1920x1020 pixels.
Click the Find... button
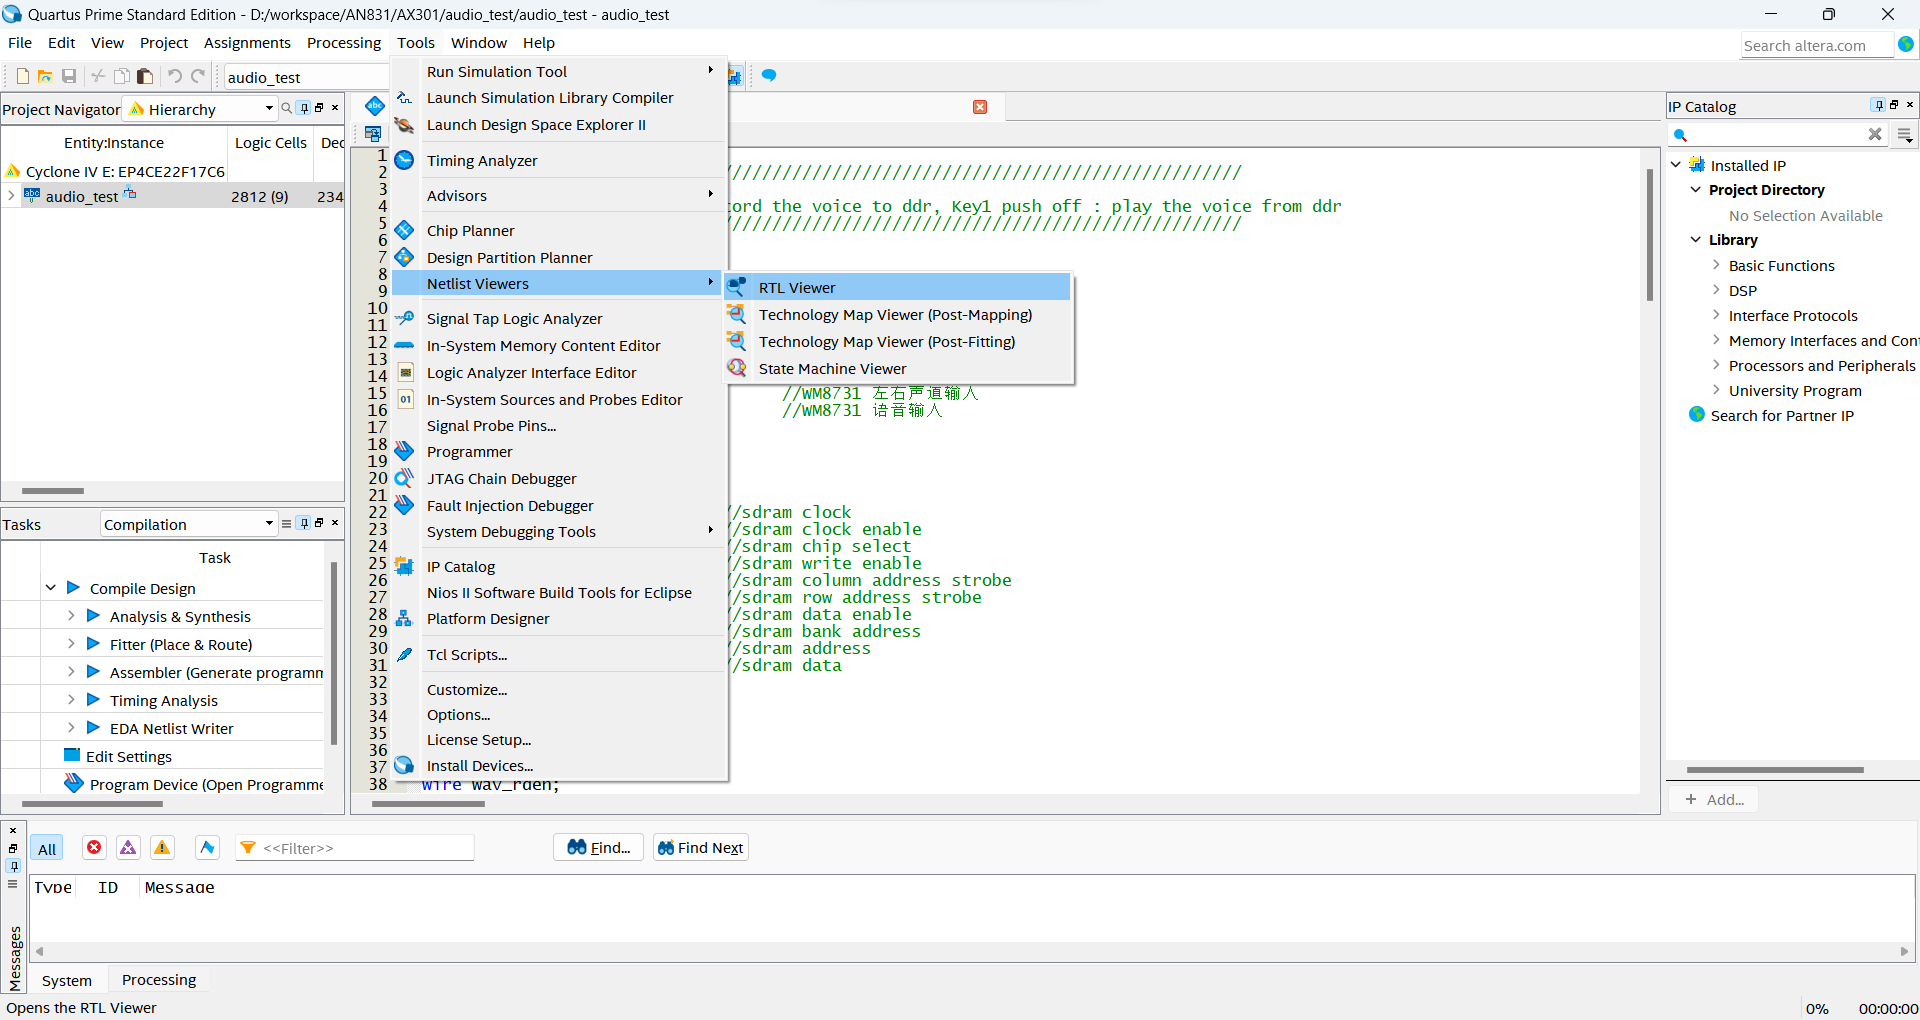coord(598,847)
